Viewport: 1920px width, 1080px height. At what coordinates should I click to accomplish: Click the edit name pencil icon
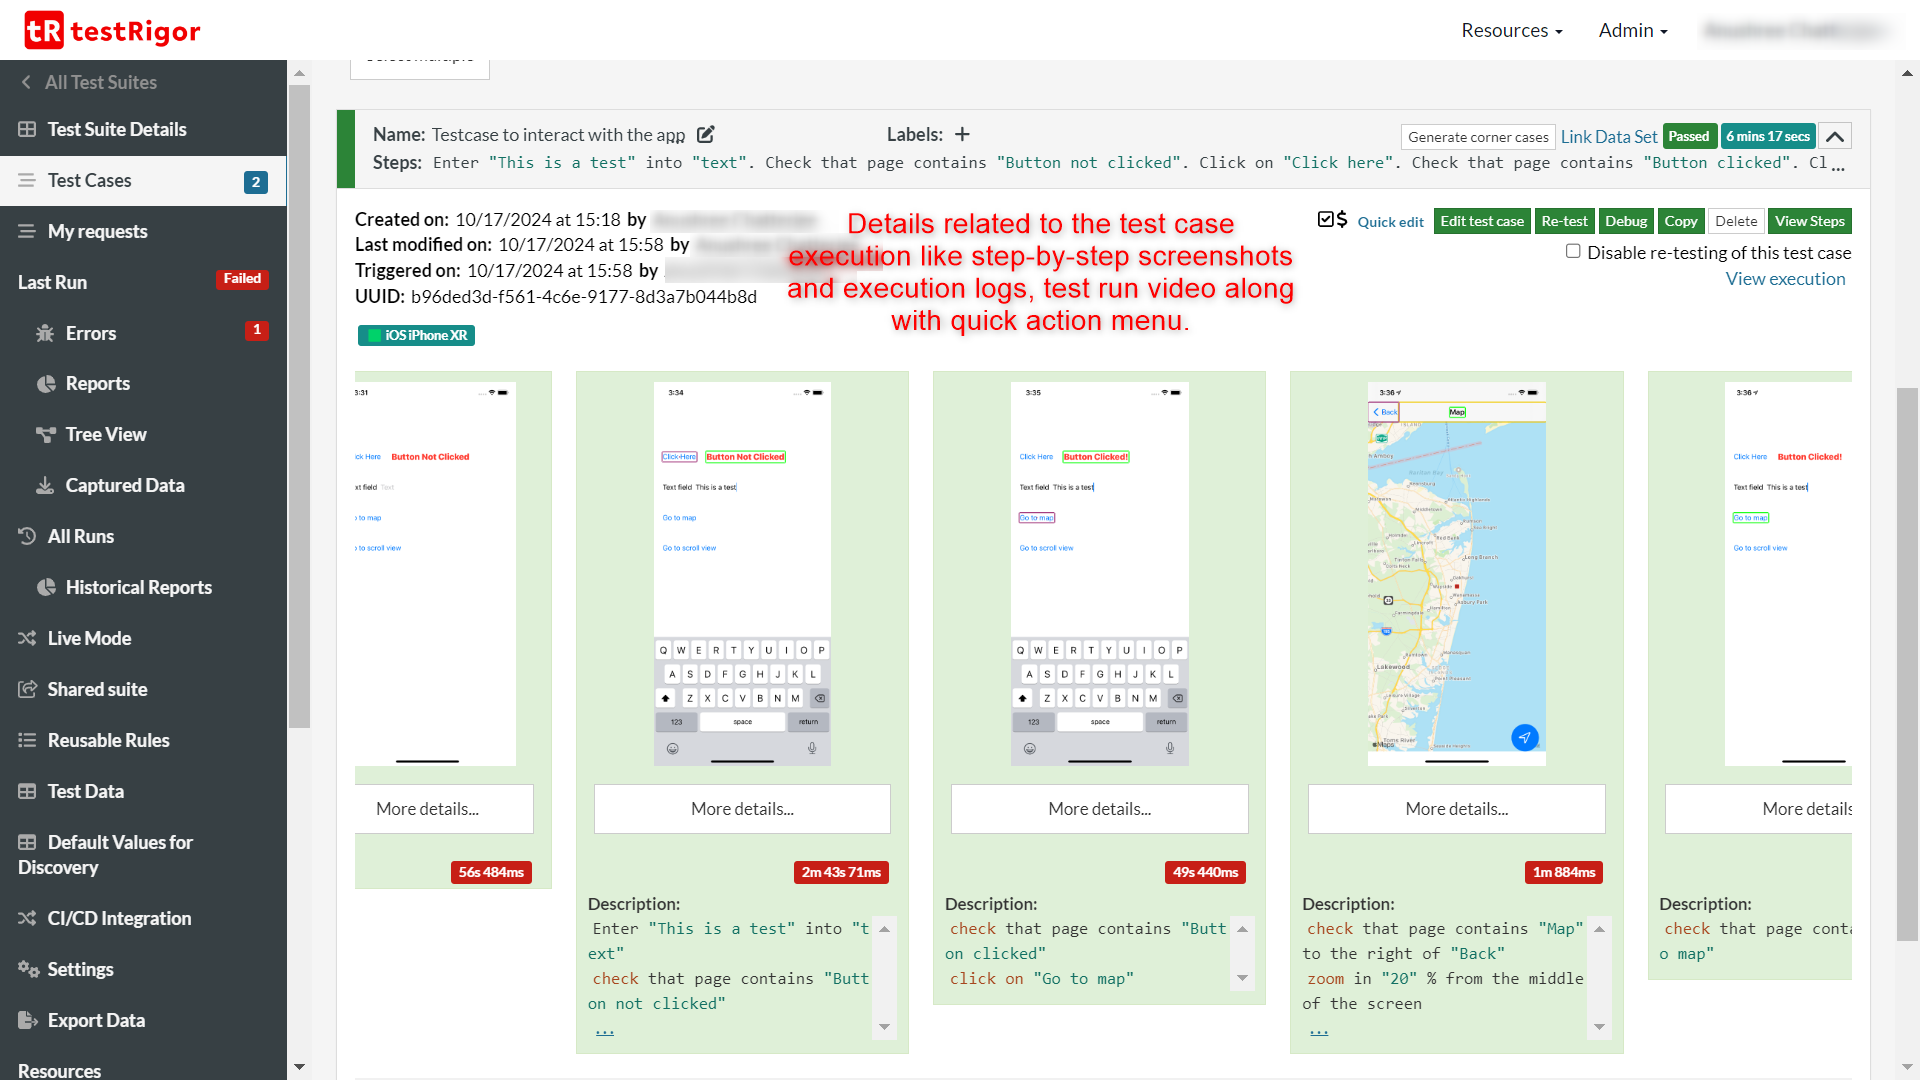point(706,134)
